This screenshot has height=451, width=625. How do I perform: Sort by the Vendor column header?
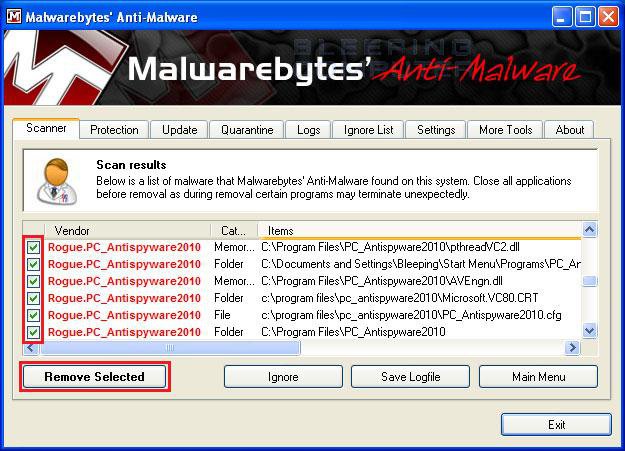pyautogui.click(x=128, y=230)
